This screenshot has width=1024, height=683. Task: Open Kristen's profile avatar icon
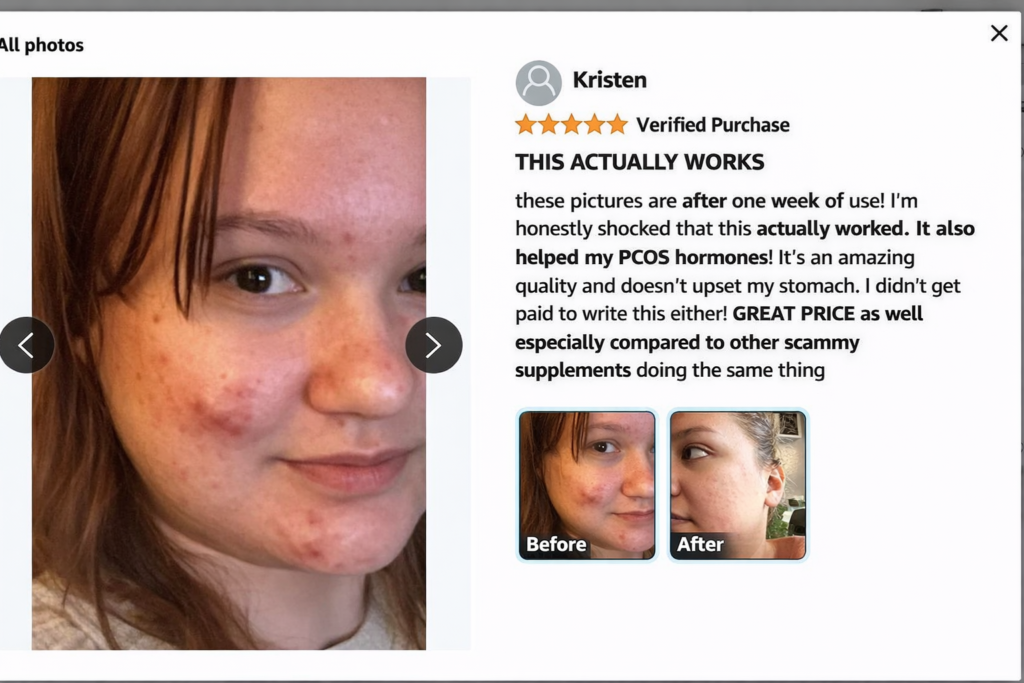tap(539, 83)
